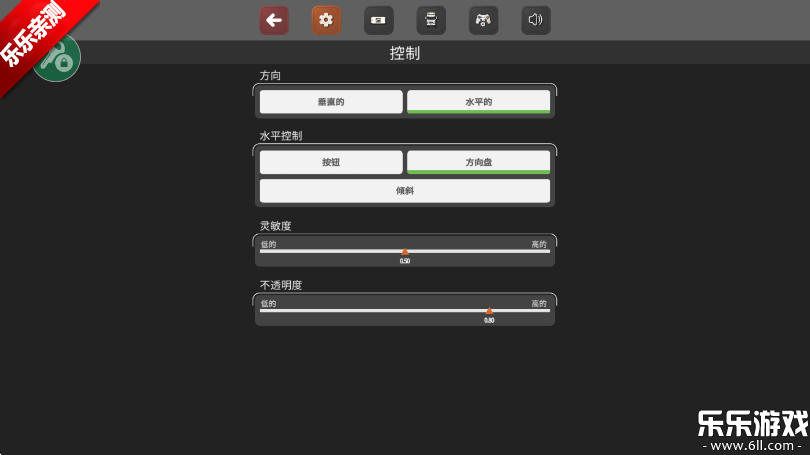Click the 灵敏度 slider handle at 0.50
This screenshot has width=810, height=455.
405,252
